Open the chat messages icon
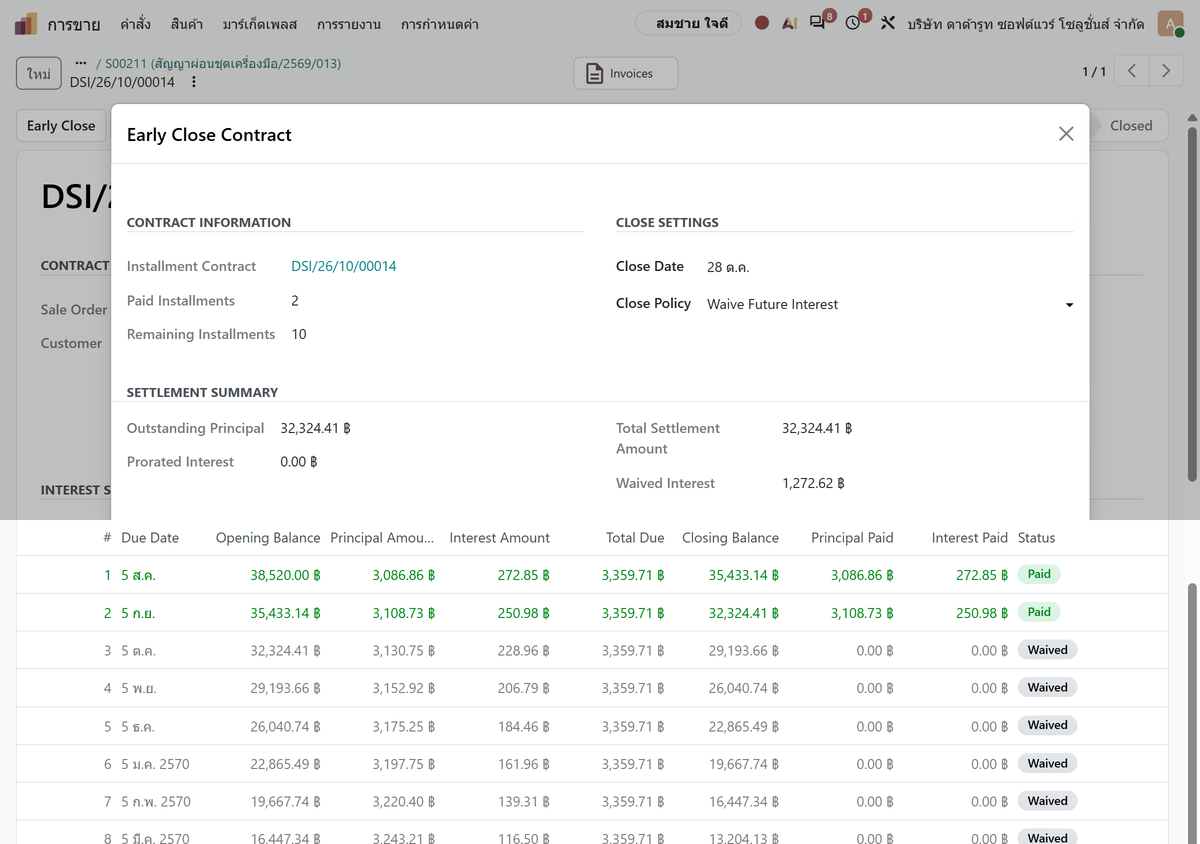 819,22
